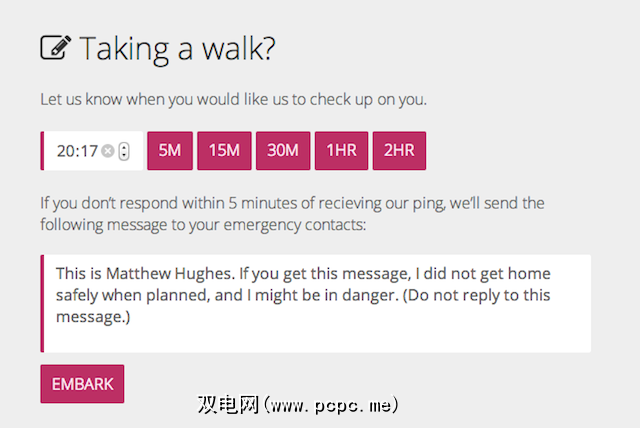Set check-up to 5M
The height and width of the screenshot is (428, 640).
[x=170, y=151]
